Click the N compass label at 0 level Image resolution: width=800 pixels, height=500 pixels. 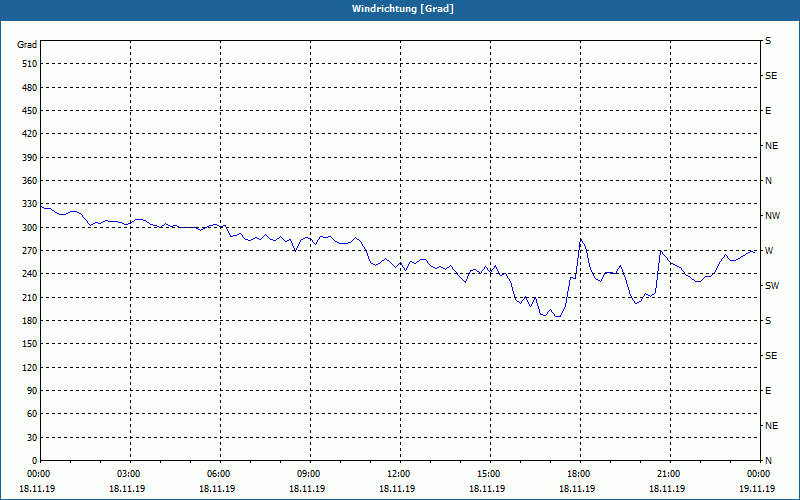pos(768,461)
